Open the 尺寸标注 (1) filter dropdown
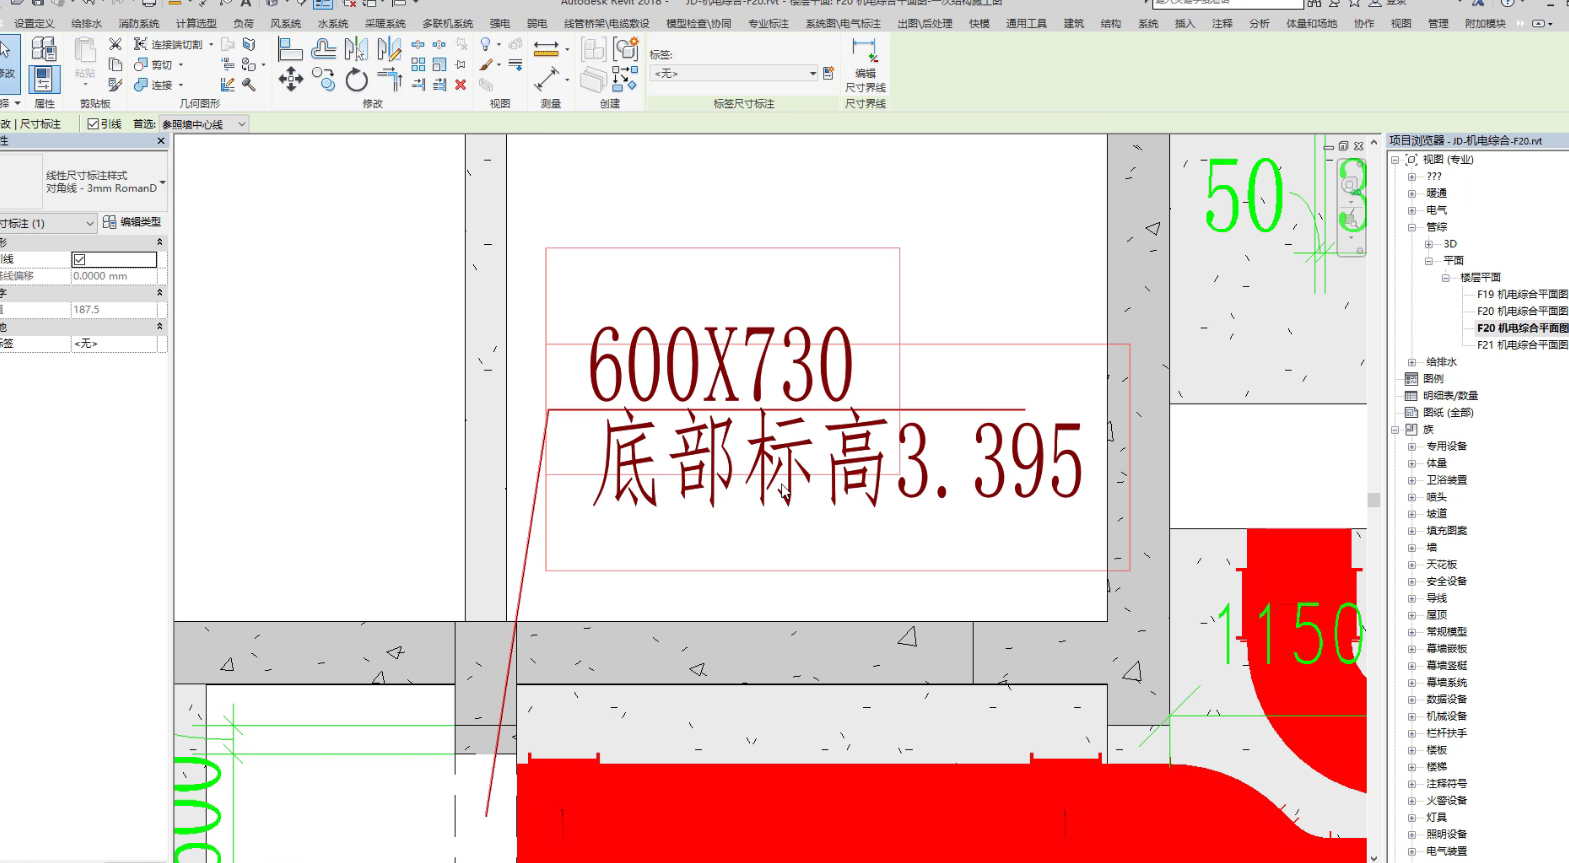The image size is (1569, 863). coord(48,223)
